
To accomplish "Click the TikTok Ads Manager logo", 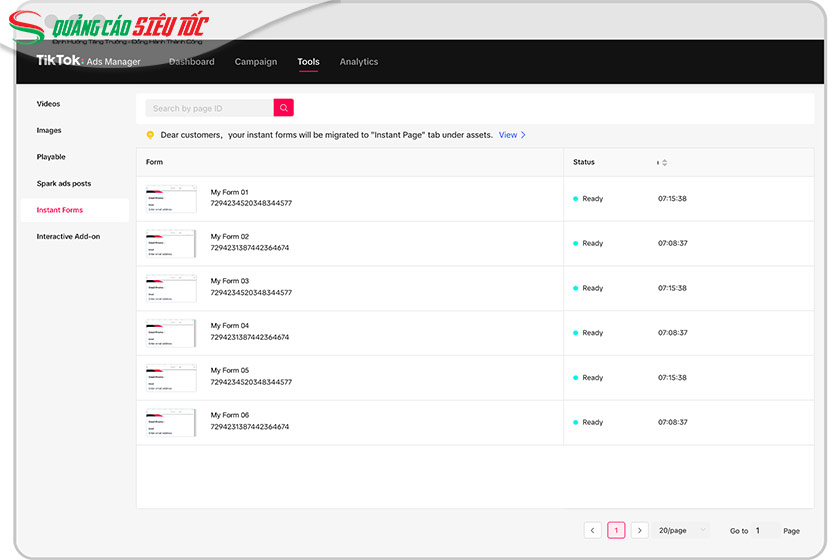I will point(88,61).
